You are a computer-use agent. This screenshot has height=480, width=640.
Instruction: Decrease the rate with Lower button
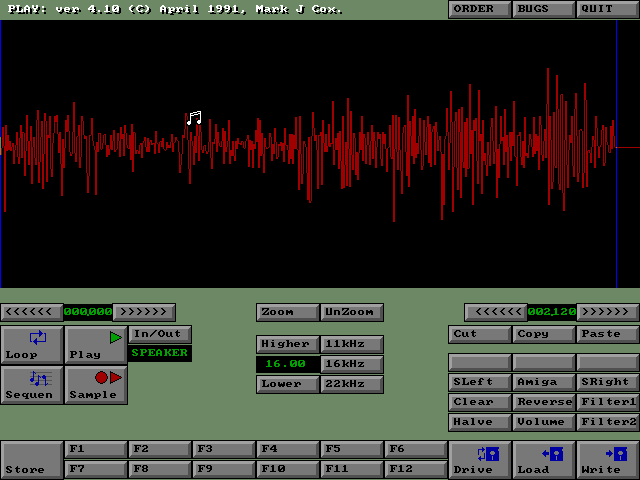(x=287, y=384)
